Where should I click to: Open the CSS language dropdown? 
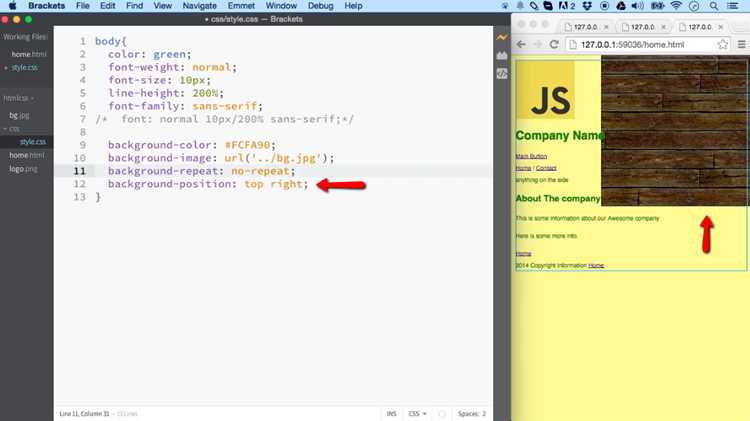(x=417, y=414)
